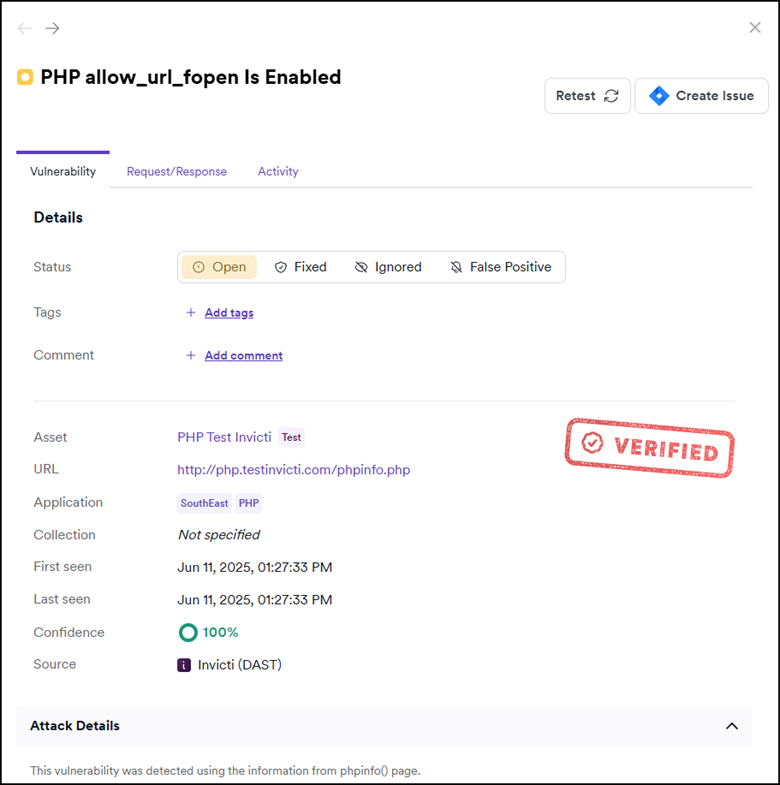The image size is (780, 785).
Task: Click the Details heading
Action: (58, 217)
